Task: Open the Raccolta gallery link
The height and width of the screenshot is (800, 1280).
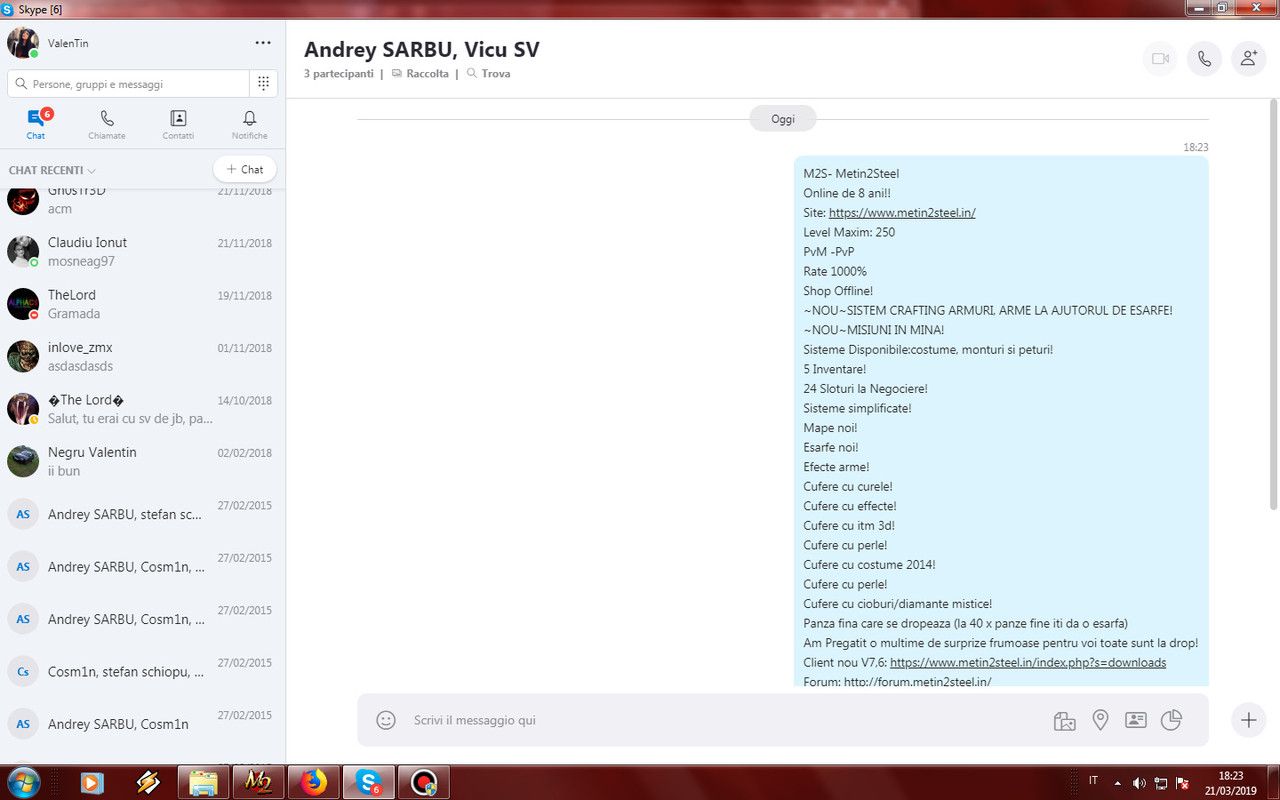Action: tap(420, 74)
